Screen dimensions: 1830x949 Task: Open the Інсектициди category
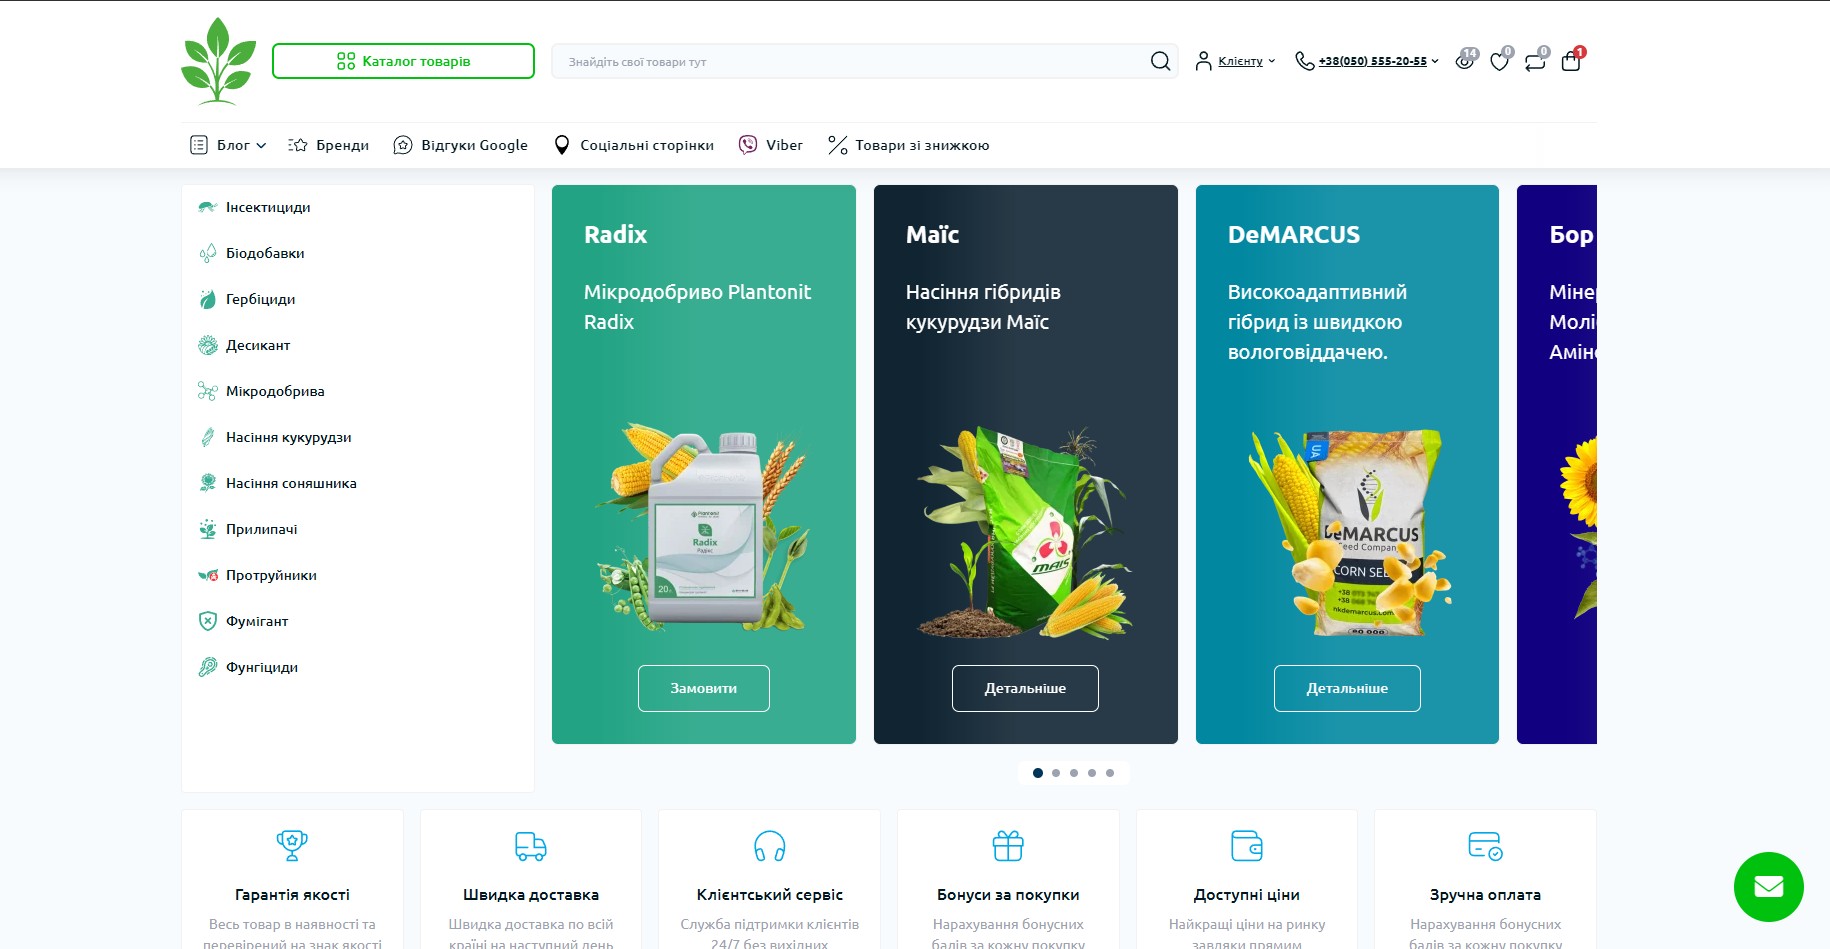pyautogui.click(x=268, y=207)
